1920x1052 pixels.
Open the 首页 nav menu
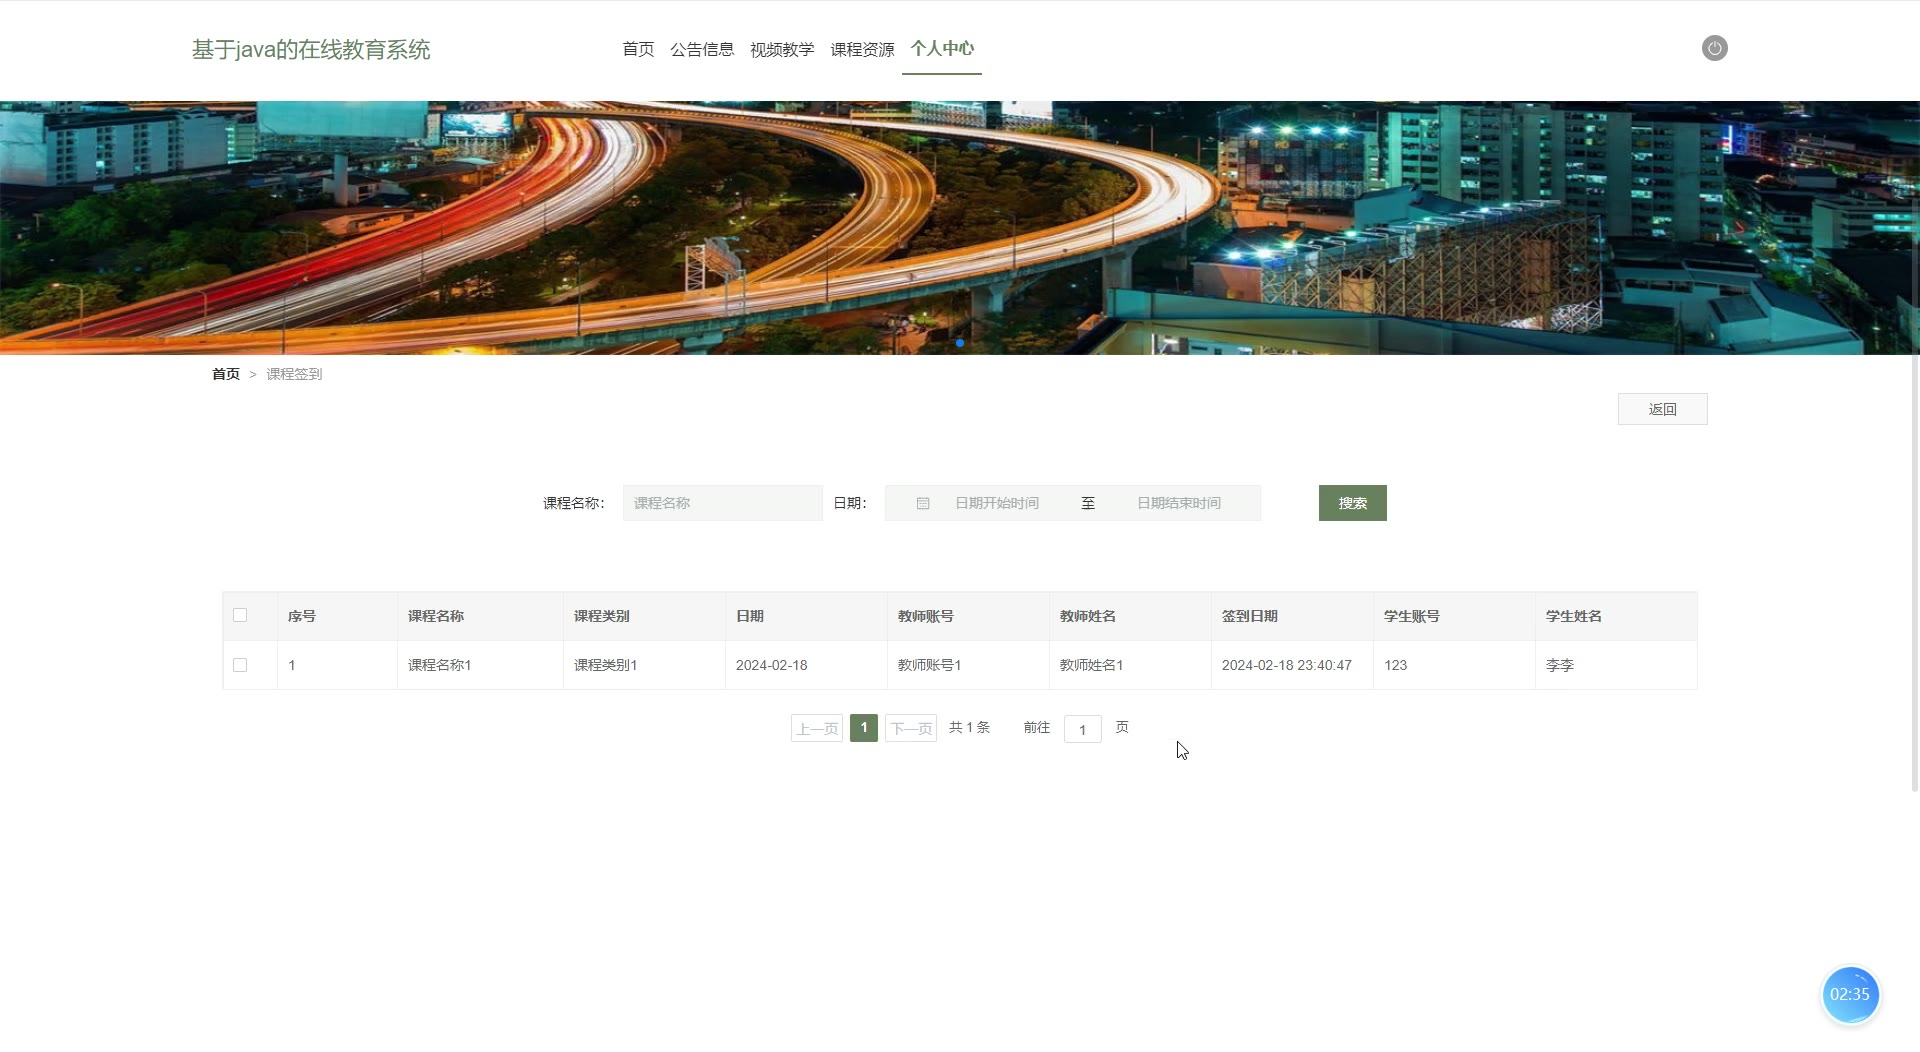pyautogui.click(x=638, y=49)
